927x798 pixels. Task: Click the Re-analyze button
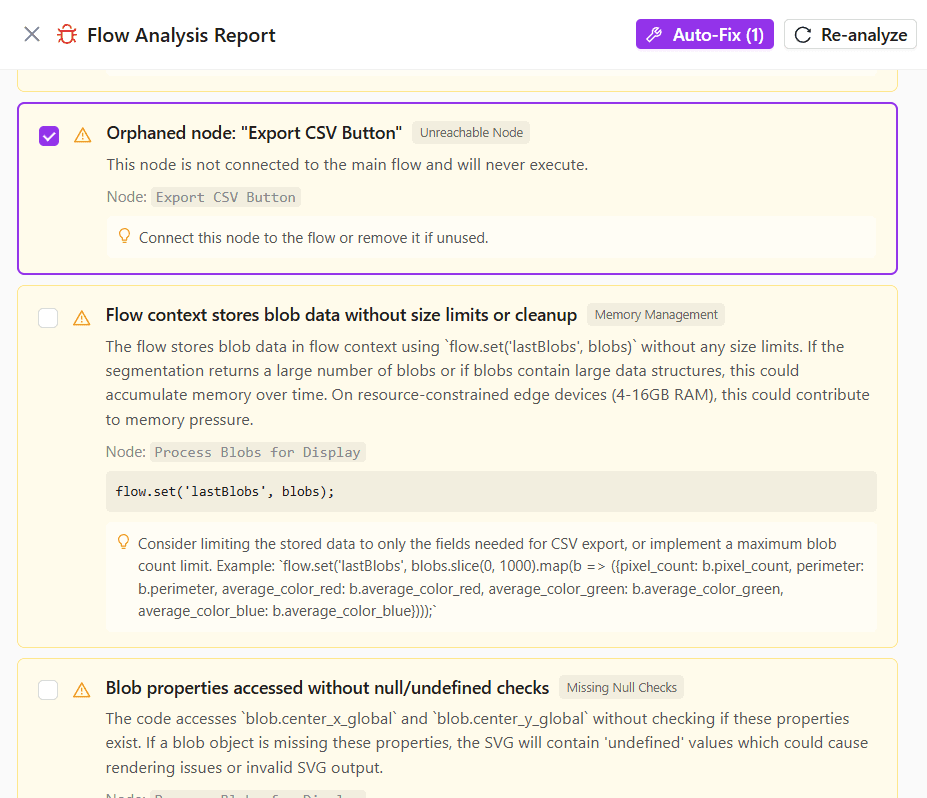pos(850,33)
